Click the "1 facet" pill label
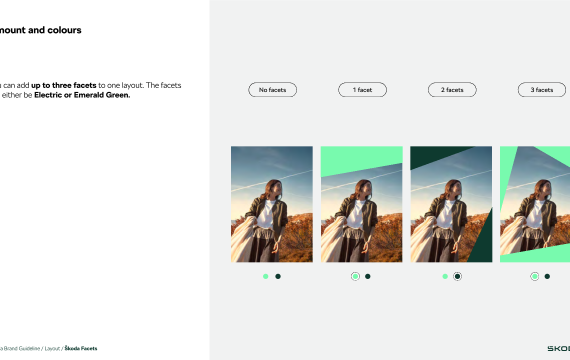The image size is (570, 360). click(362, 90)
